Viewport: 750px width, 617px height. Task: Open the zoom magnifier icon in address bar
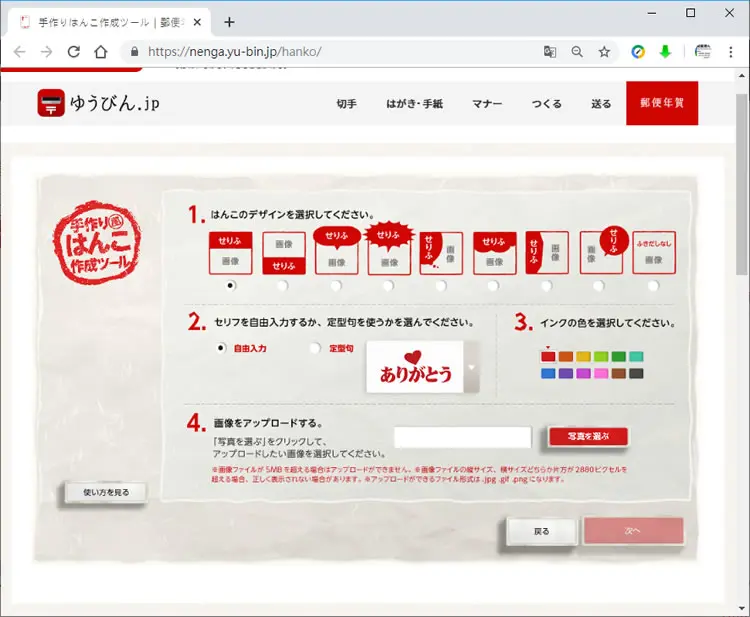pyautogui.click(x=577, y=52)
